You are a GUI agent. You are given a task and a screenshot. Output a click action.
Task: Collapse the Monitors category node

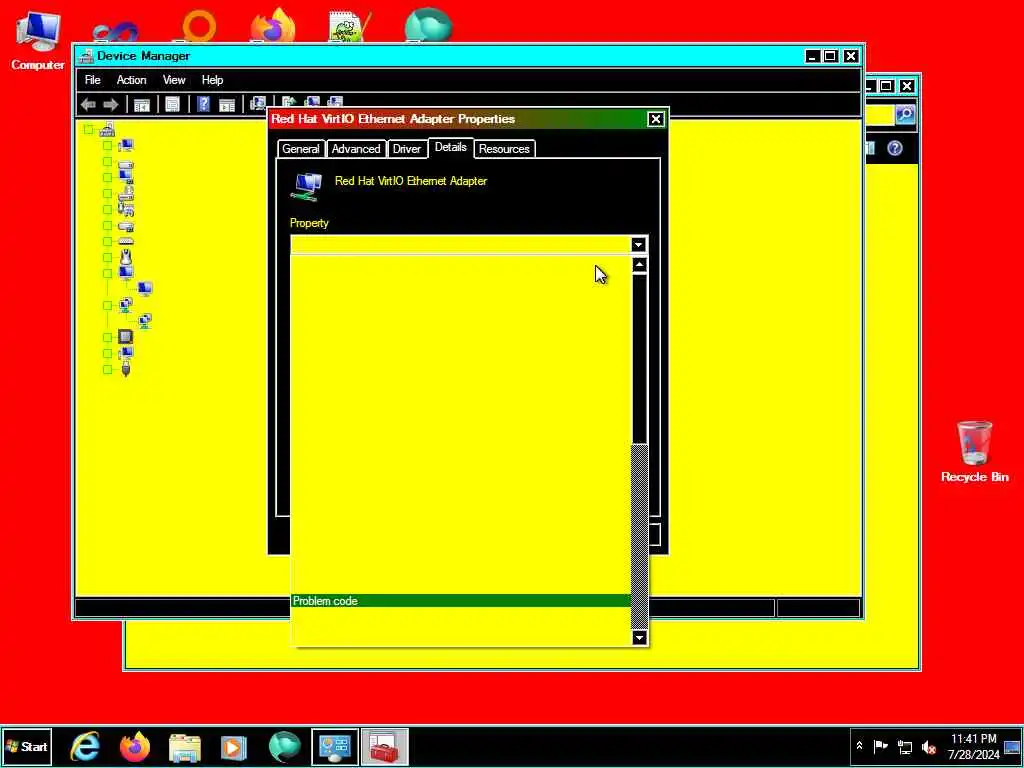(108, 273)
